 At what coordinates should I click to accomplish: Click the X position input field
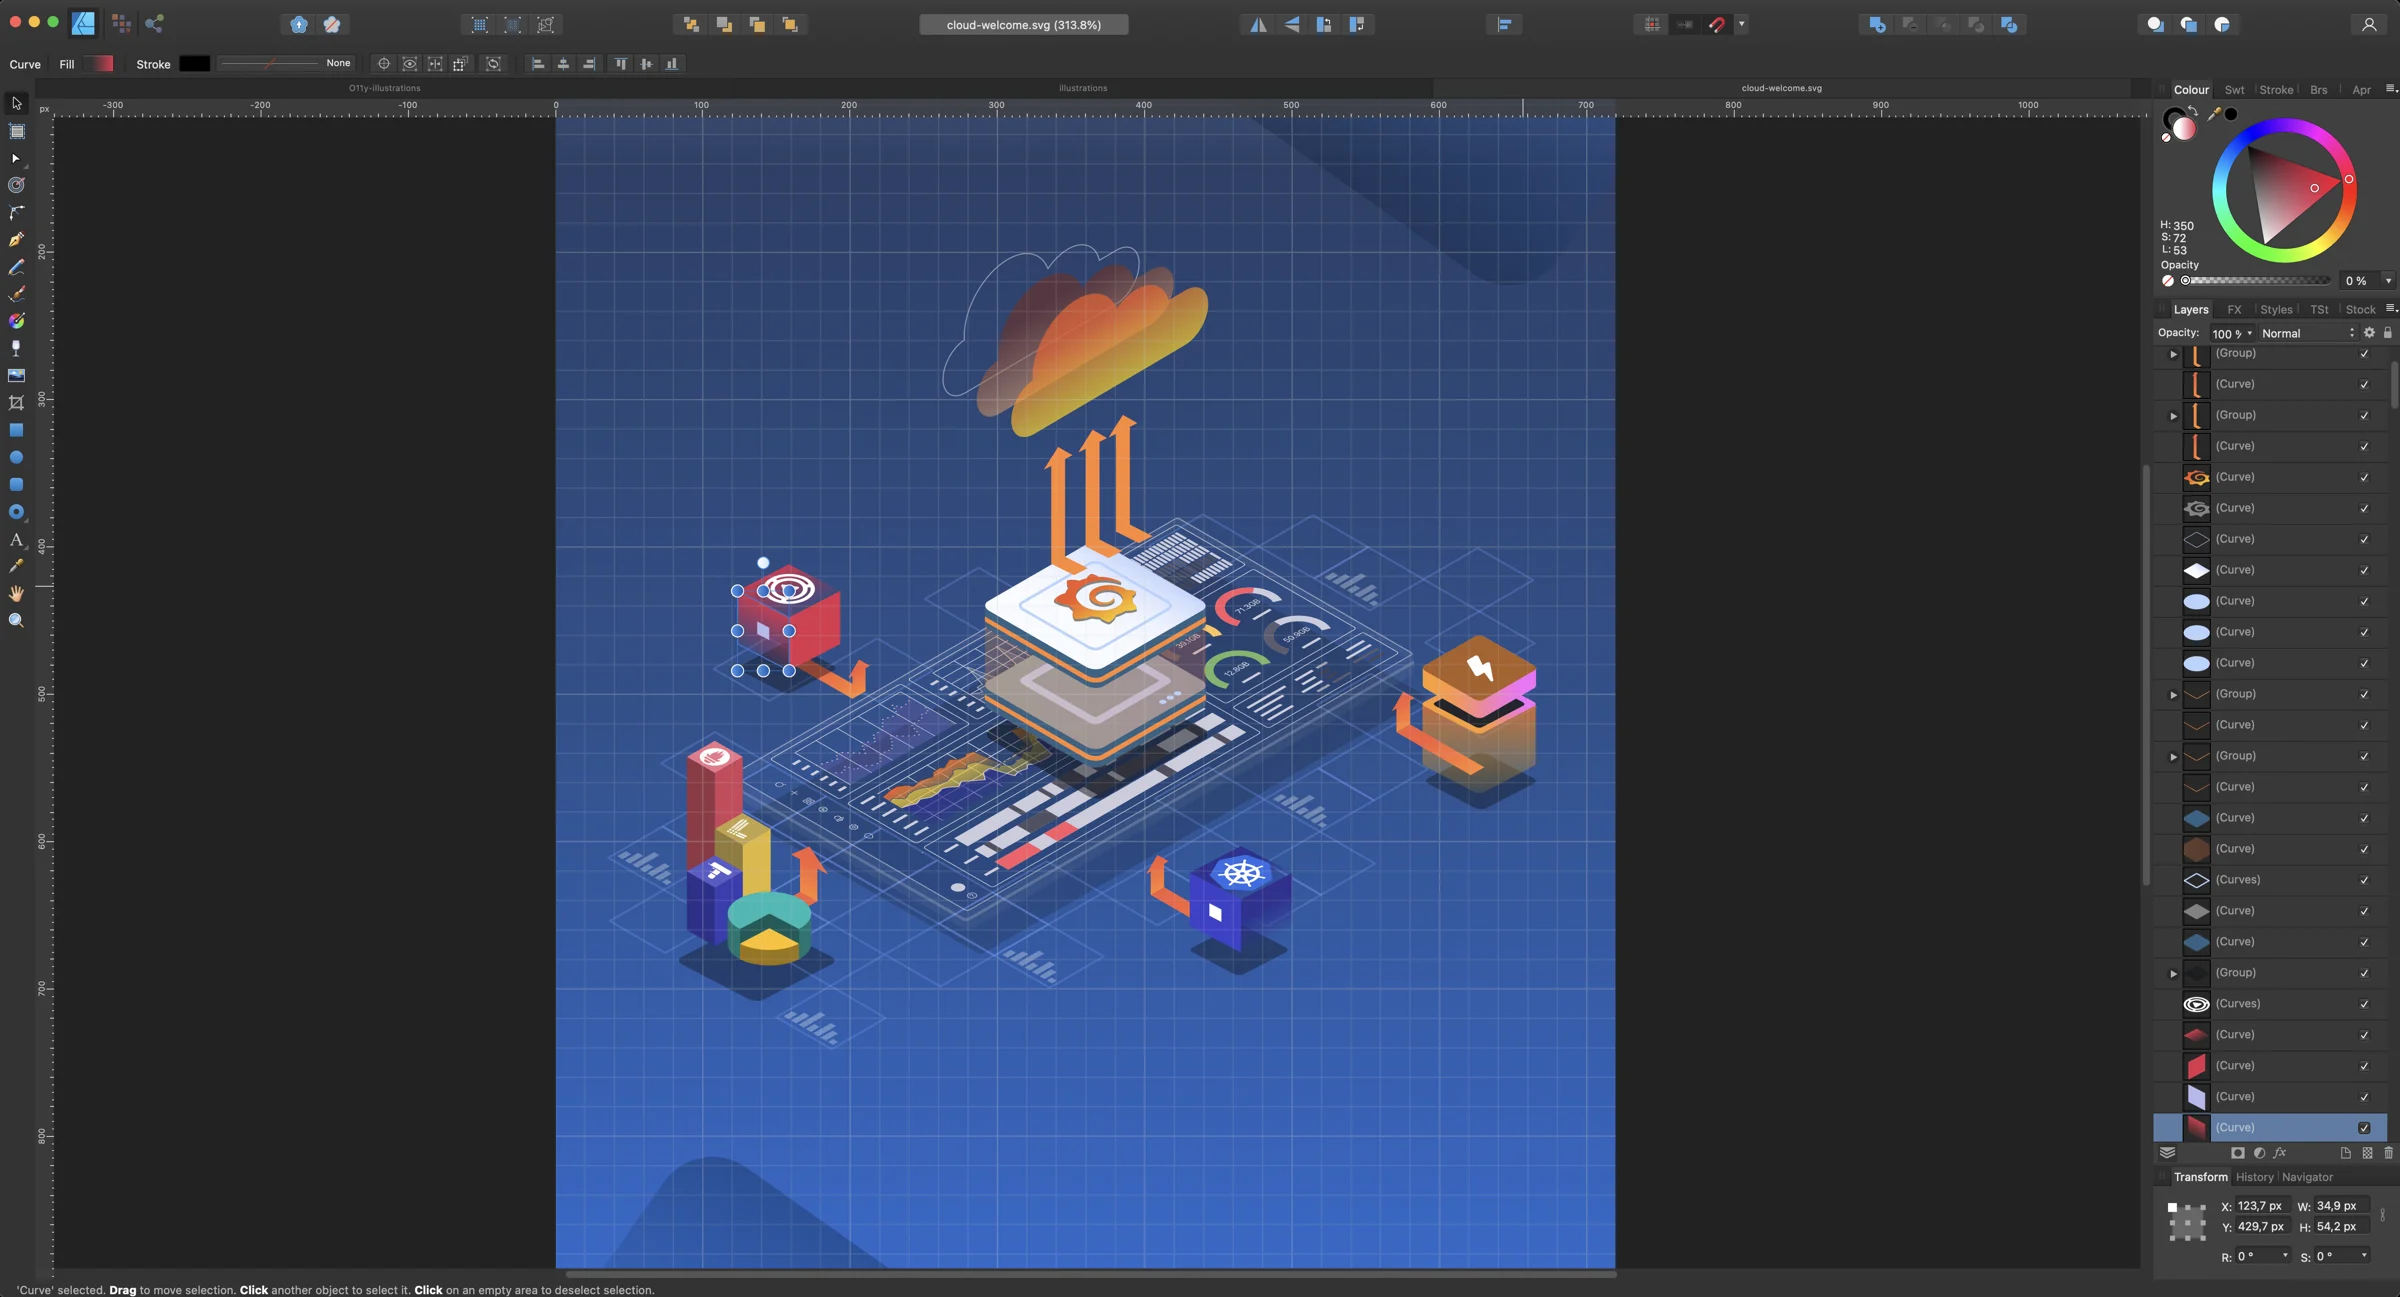point(2261,1206)
